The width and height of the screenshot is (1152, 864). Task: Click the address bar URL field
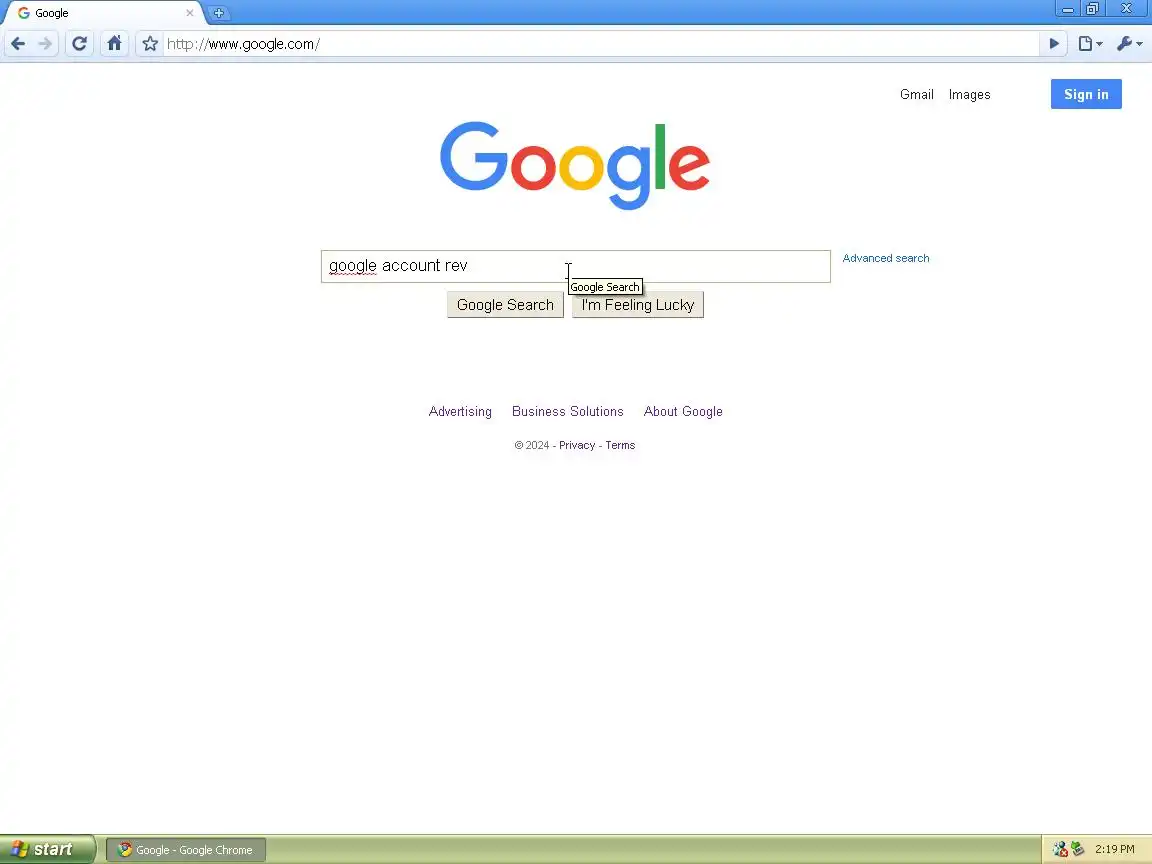(x=600, y=44)
